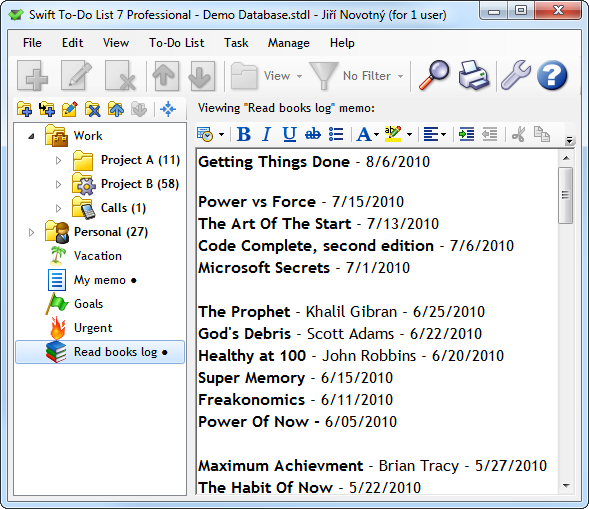Toggle Strikethrough formatting in memo
The image size is (589, 509).
coord(313,134)
